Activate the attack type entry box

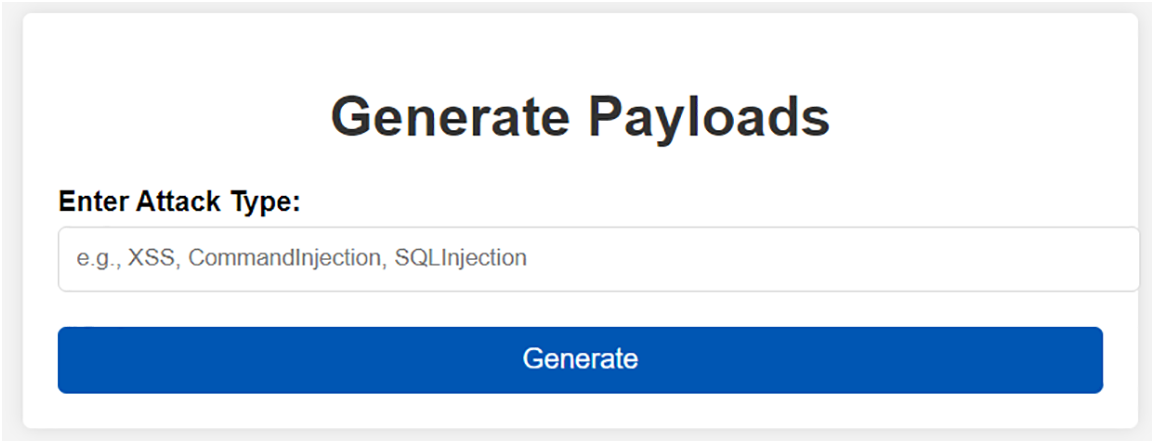coord(598,259)
